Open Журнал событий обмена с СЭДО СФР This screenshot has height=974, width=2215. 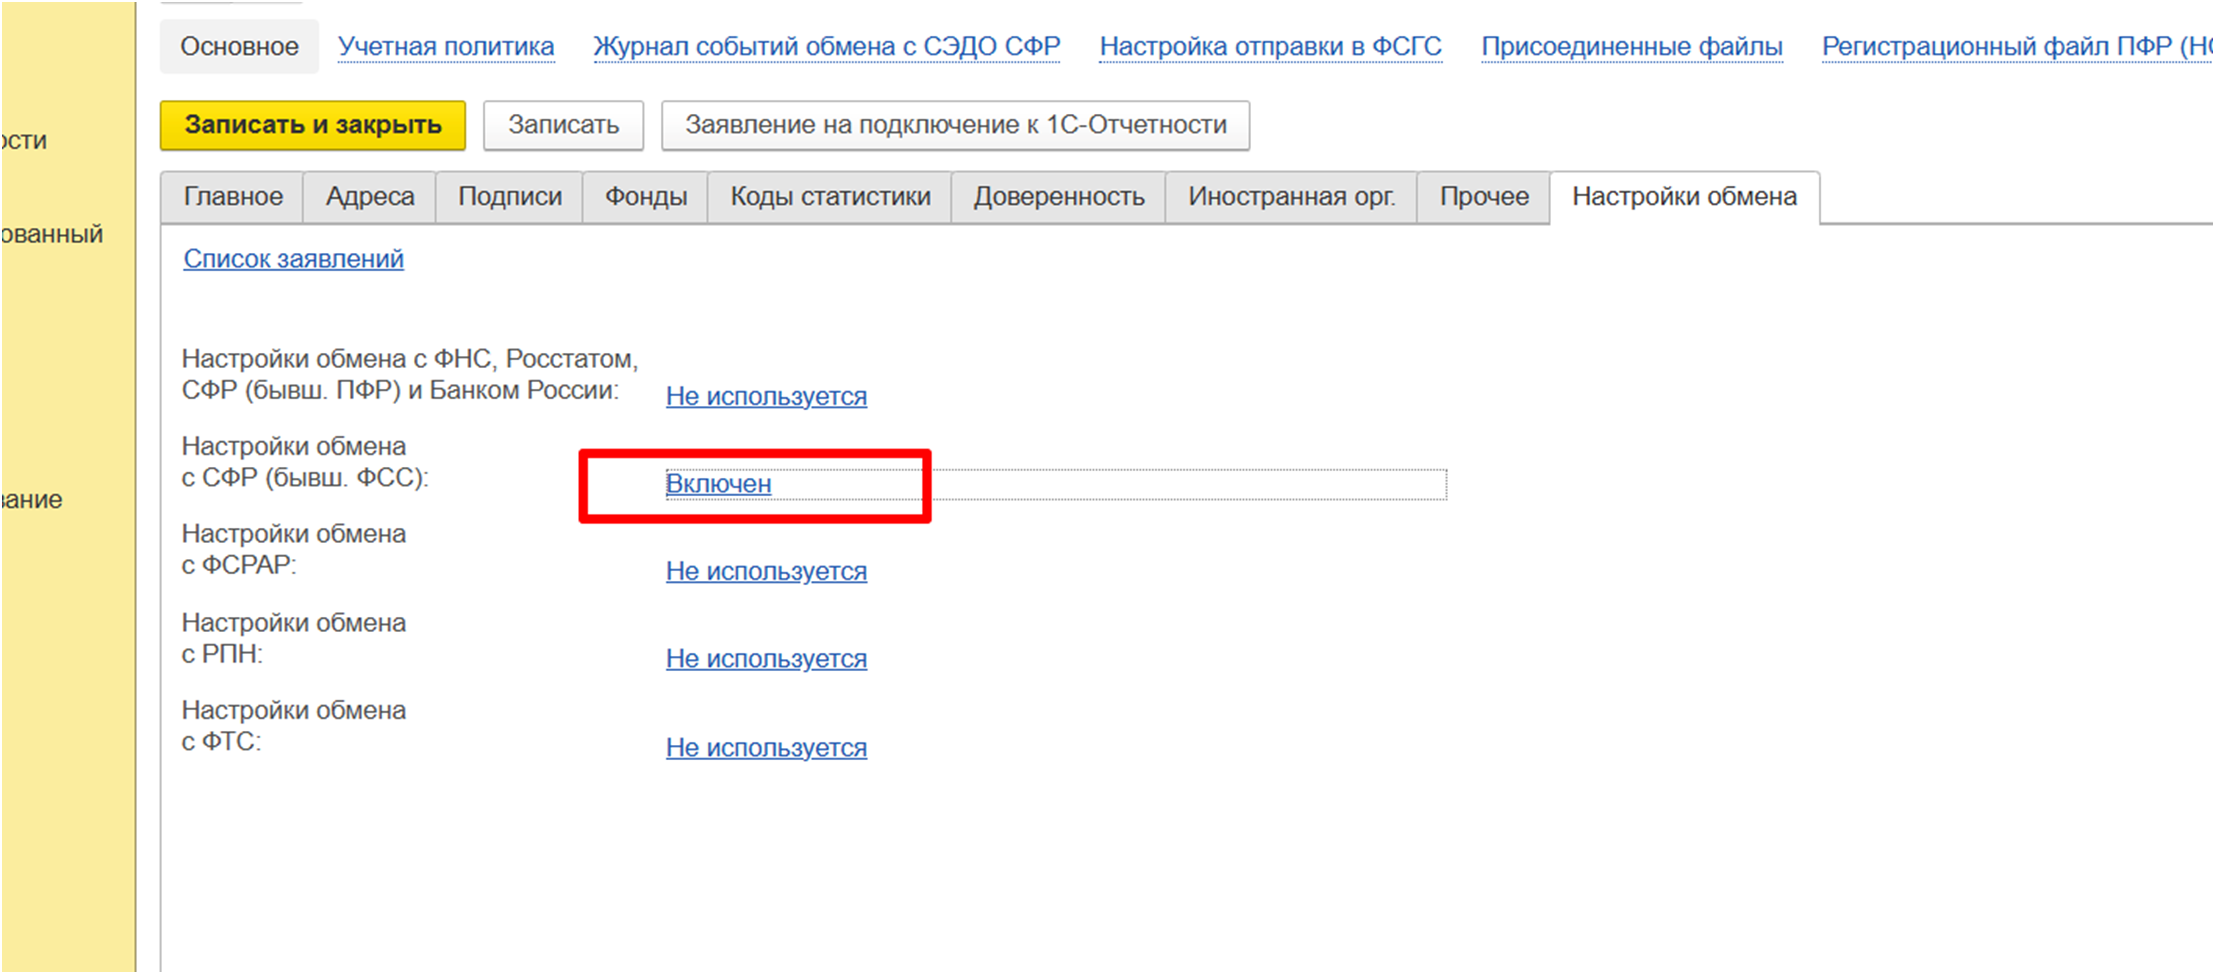coord(826,47)
